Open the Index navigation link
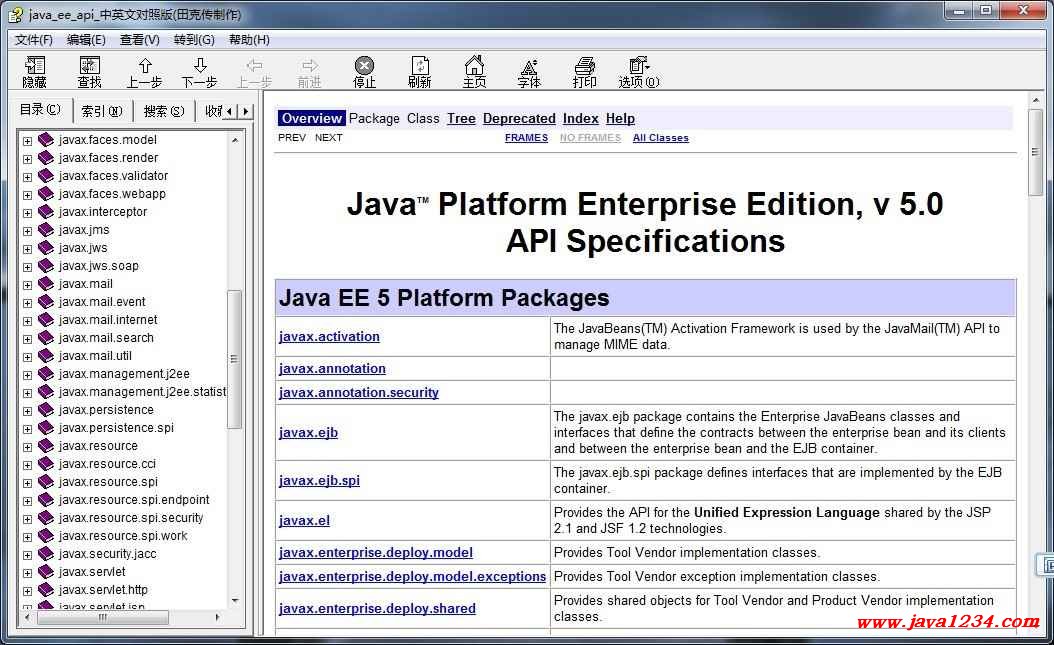 click(581, 118)
